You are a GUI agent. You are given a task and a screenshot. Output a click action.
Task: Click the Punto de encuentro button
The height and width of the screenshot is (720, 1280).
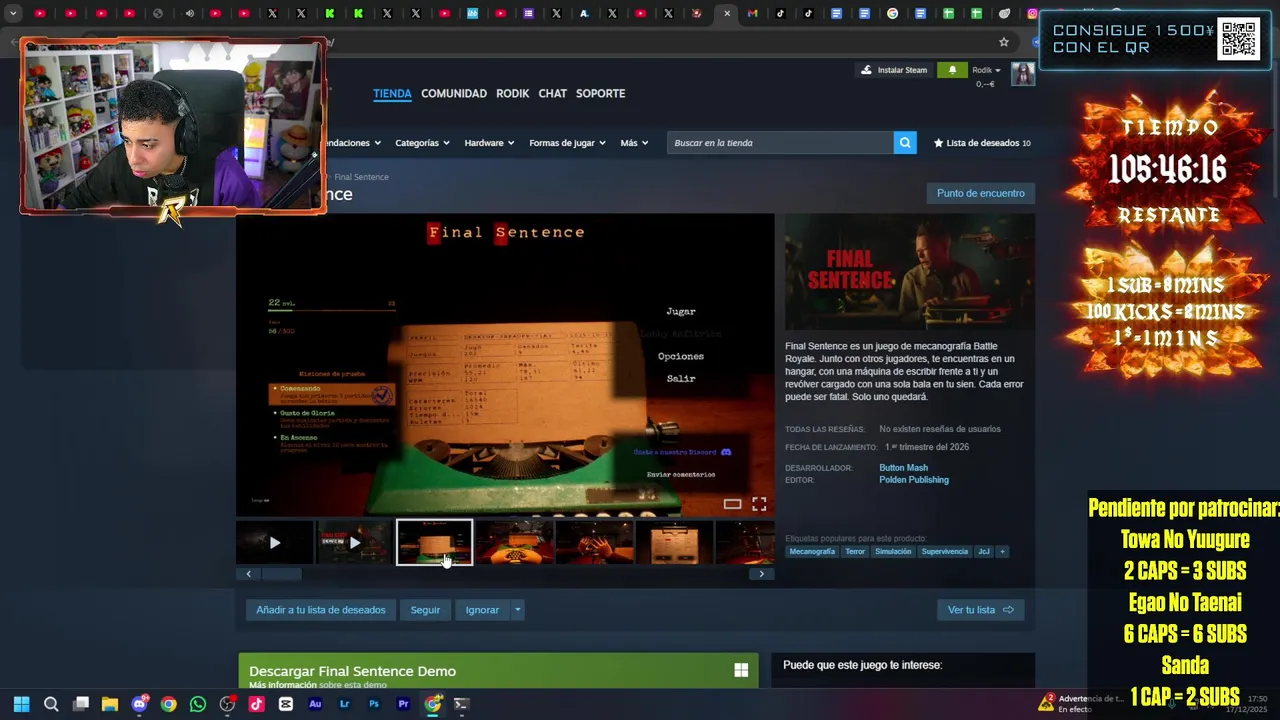981,193
